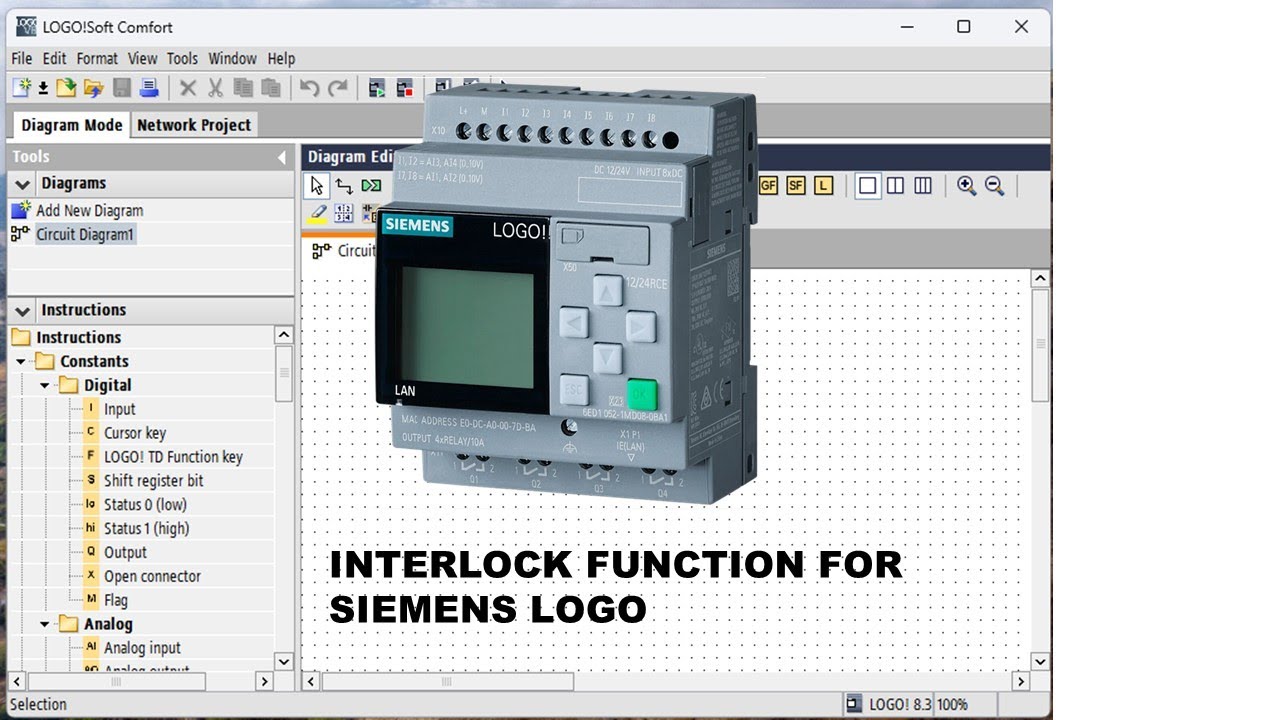
Task: Click the diagram canvas vertical scrollbar thumb
Action: [x=1040, y=344]
